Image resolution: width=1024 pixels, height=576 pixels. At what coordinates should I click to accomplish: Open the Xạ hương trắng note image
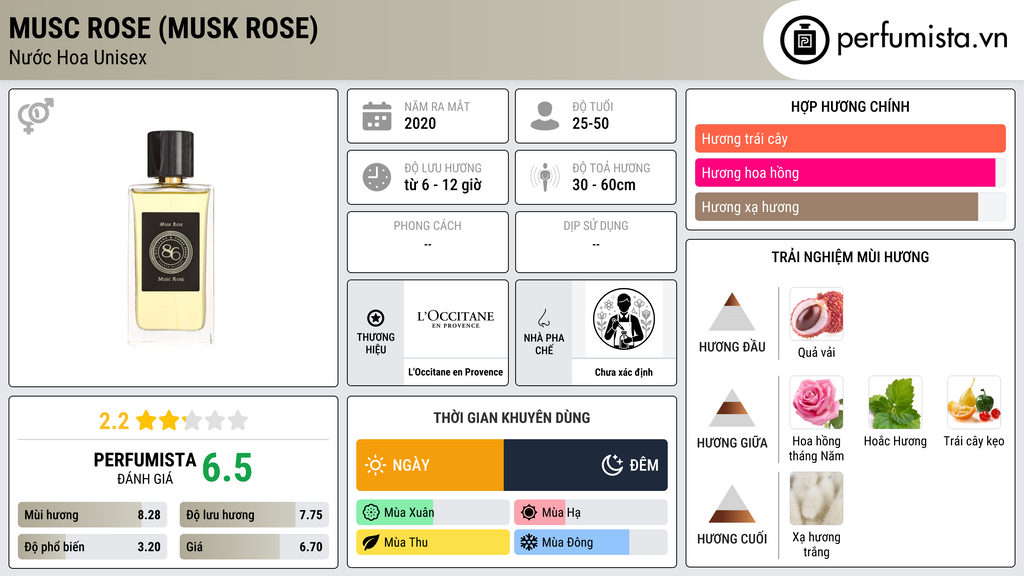click(816, 498)
